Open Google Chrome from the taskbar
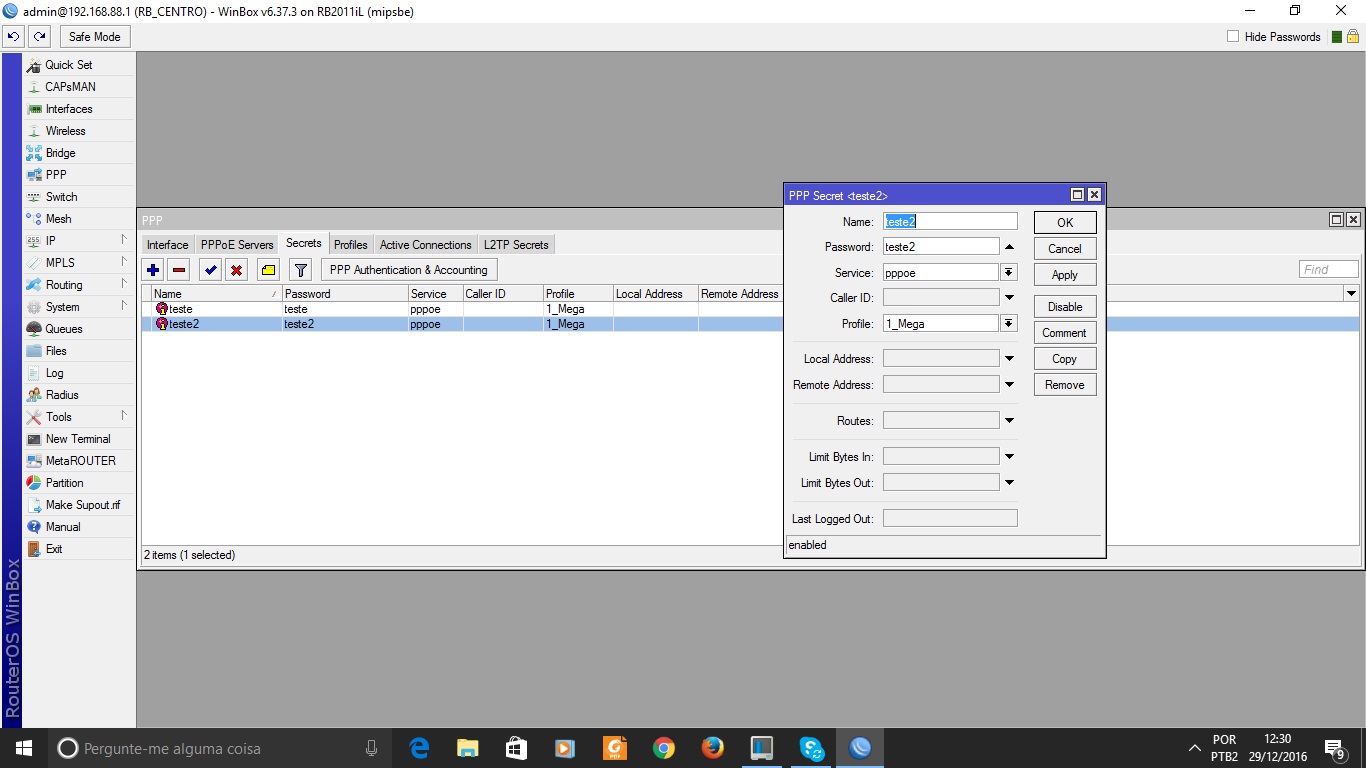Screen dimensions: 1366x768 coord(663,748)
